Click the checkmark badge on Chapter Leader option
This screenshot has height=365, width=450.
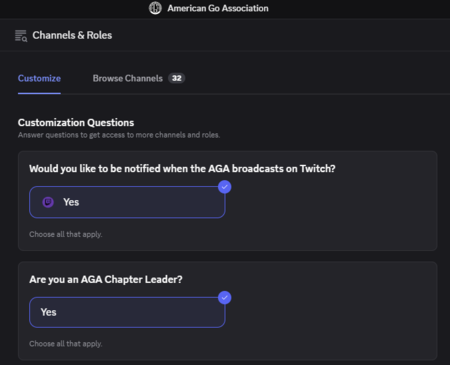[x=225, y=298]
